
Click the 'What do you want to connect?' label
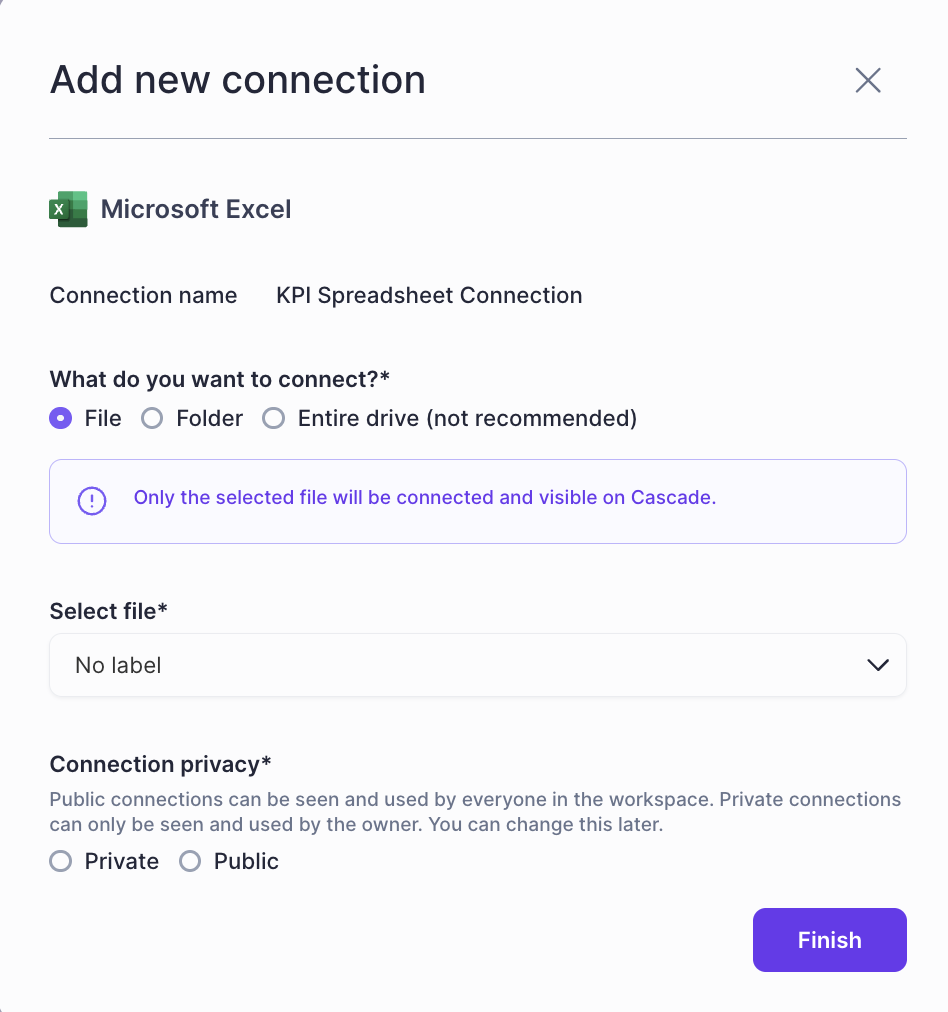(219, 380)
